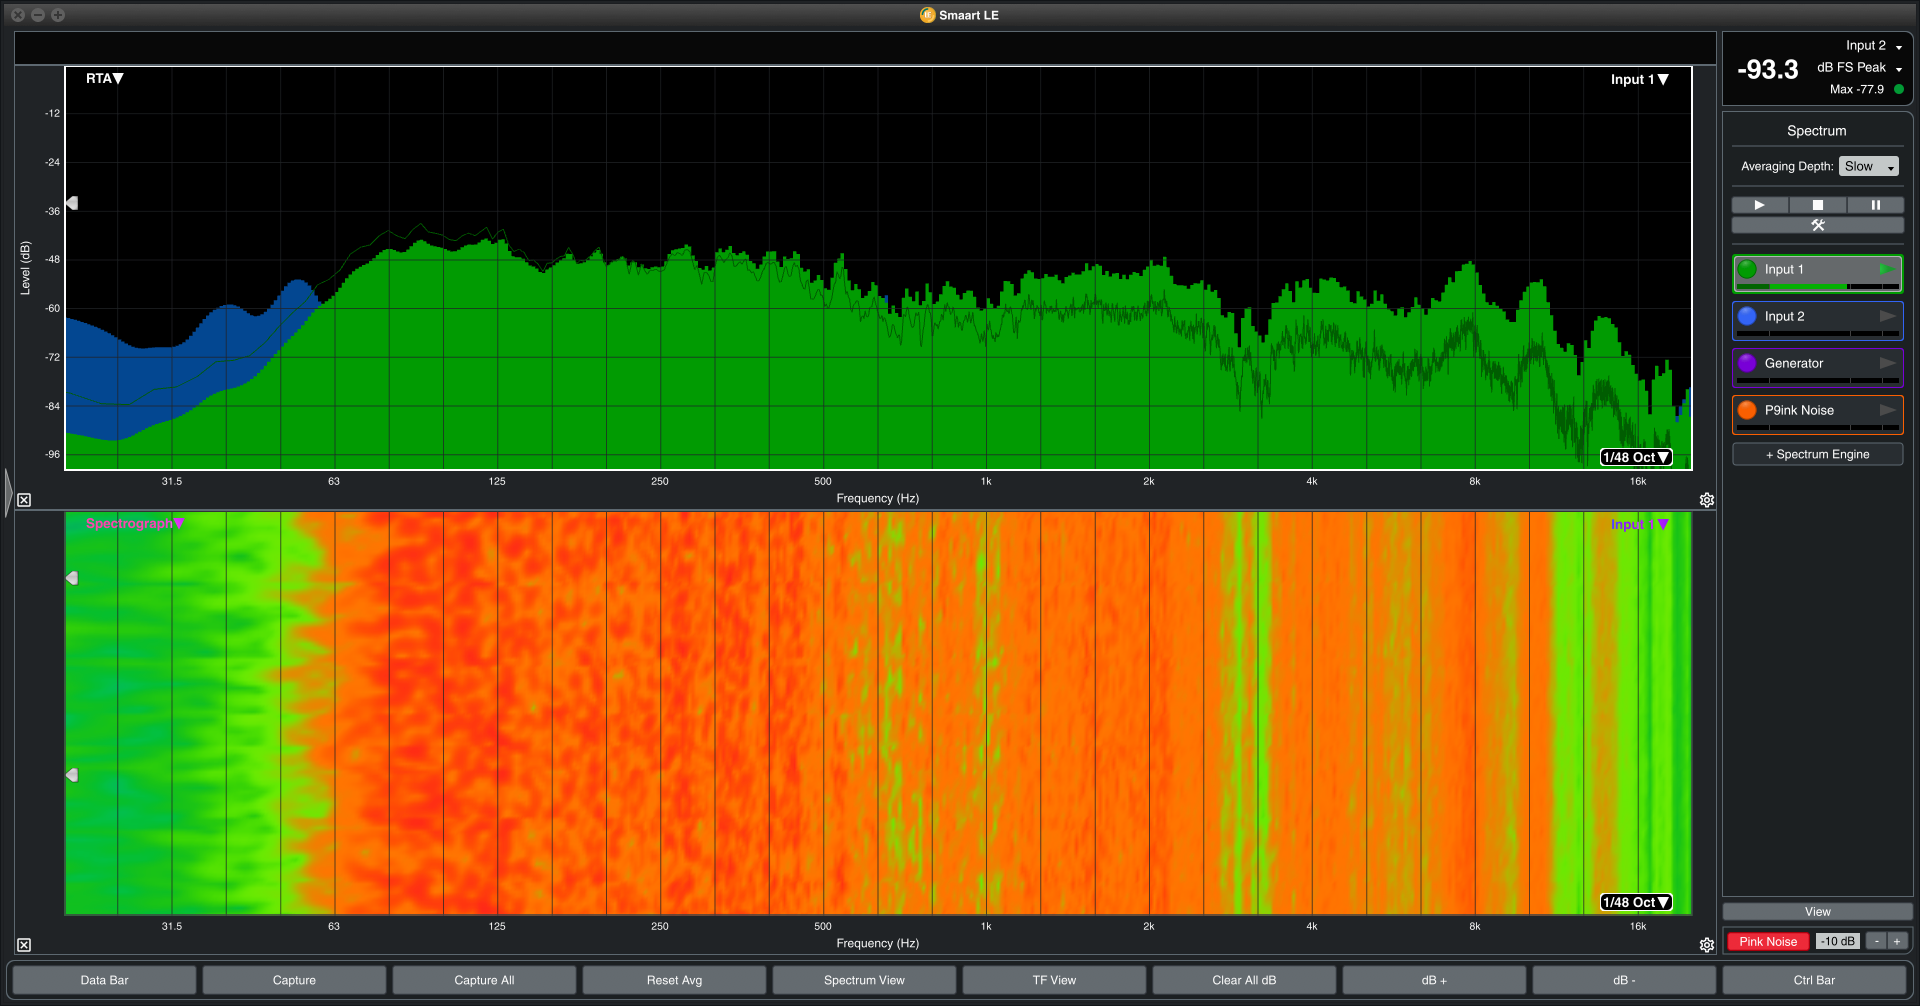The width and height of the screenshot is (1920, 1006).
Task: Pause spectrum measurement with the pause button
Action: 1875,205
